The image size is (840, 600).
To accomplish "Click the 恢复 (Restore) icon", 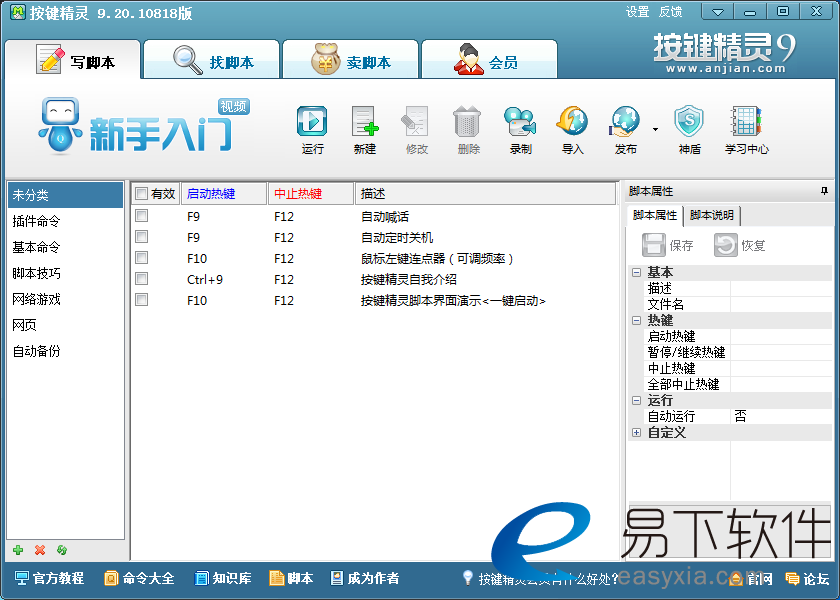I will (x=726, y=245).
